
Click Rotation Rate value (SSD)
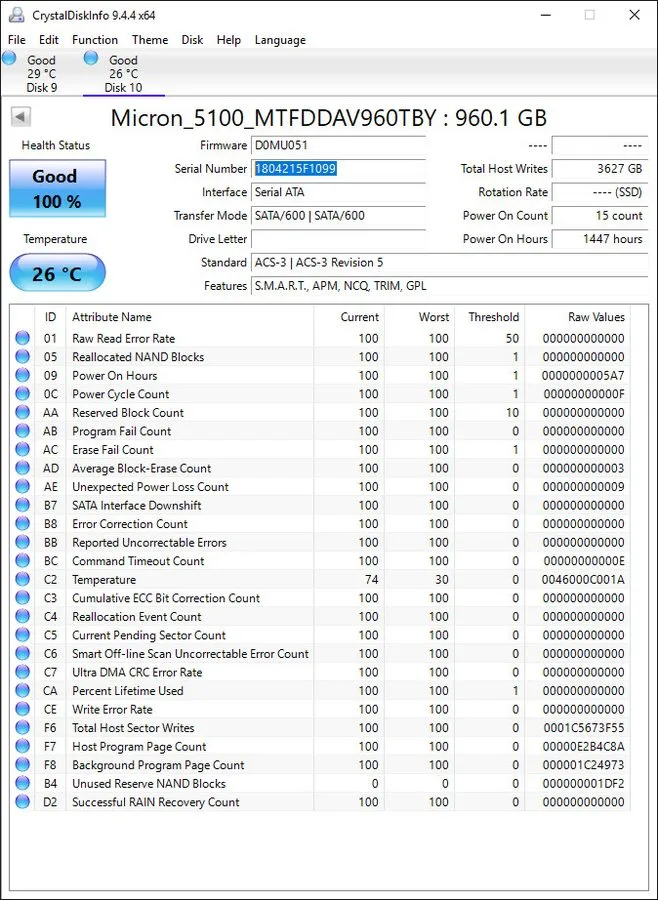[x=600, y=192]
